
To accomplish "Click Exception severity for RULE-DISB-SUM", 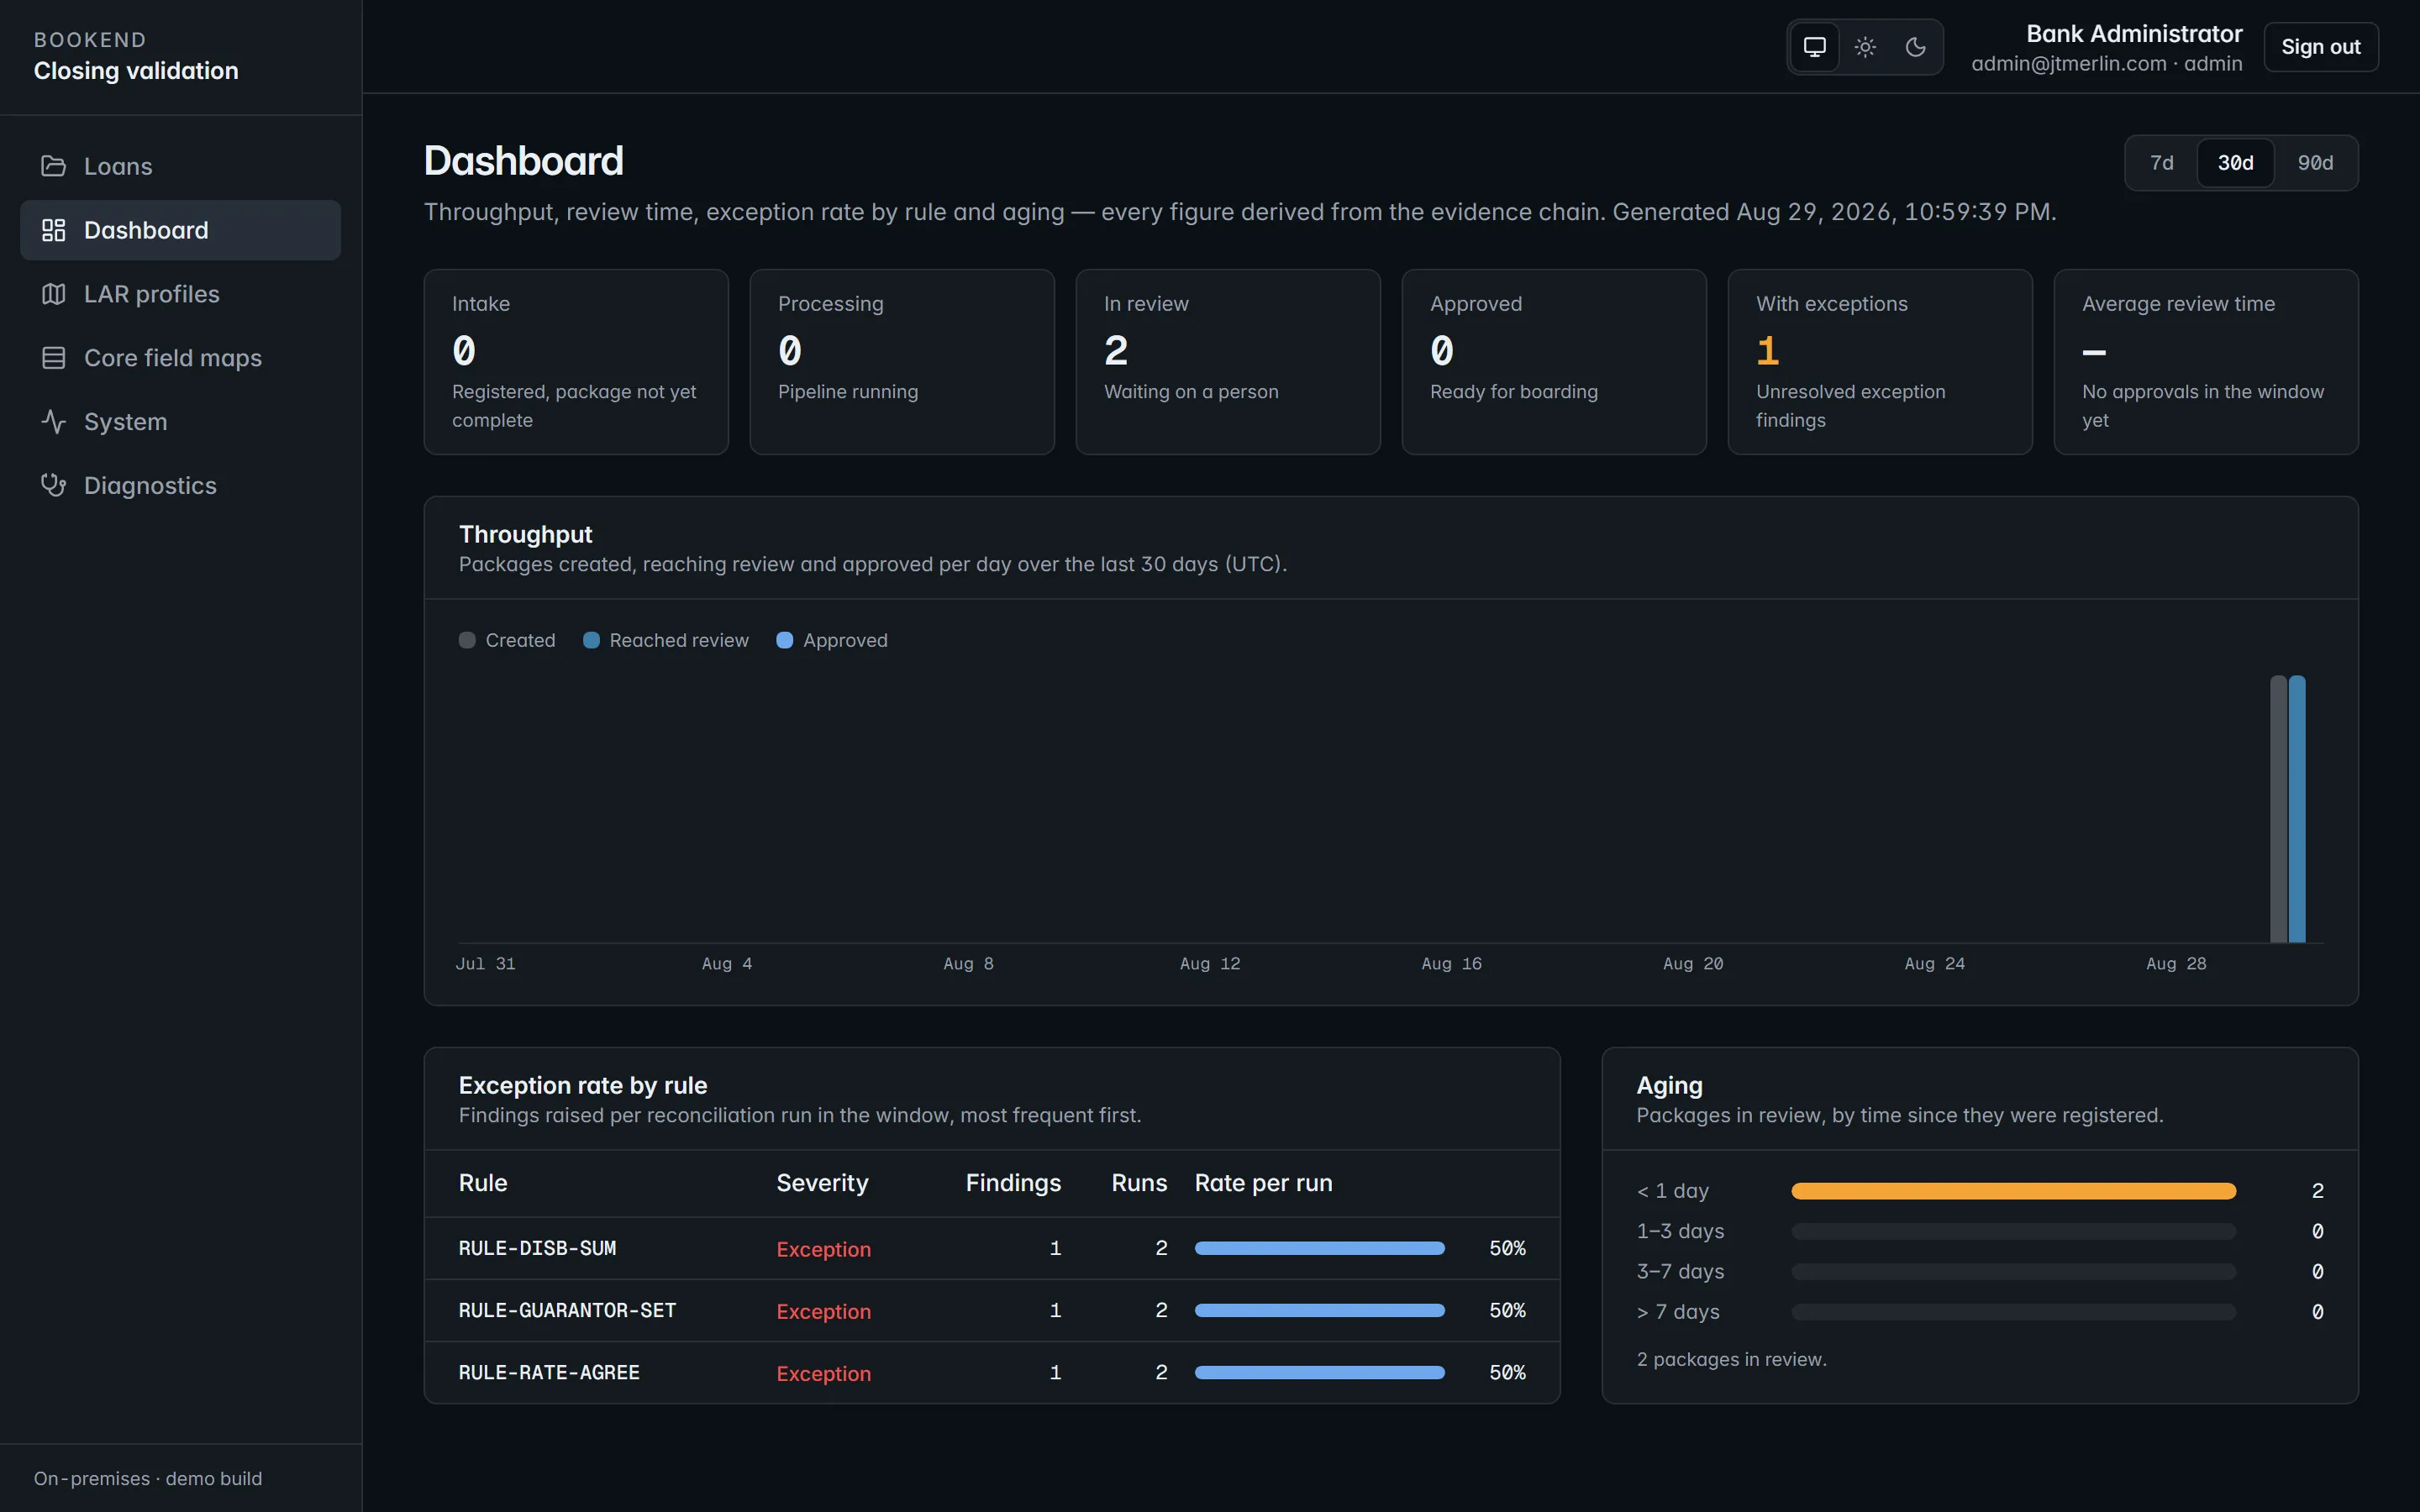I will coord(823,1249).
